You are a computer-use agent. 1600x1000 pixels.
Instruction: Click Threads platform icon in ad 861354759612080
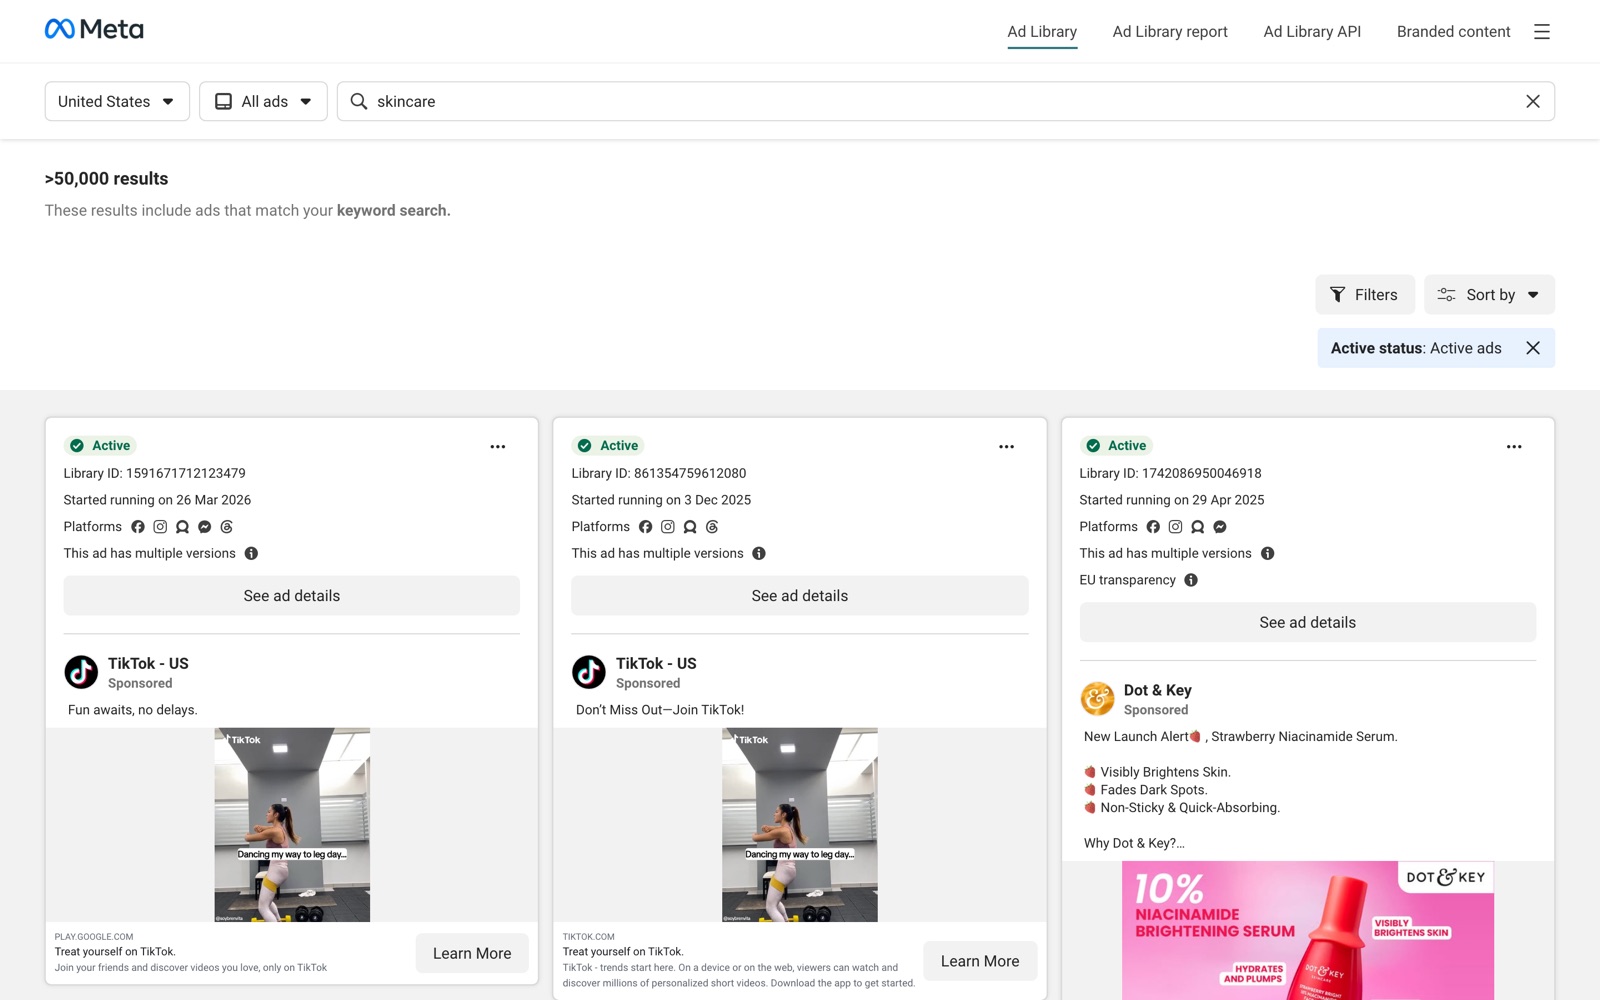[x=712, y=527]
